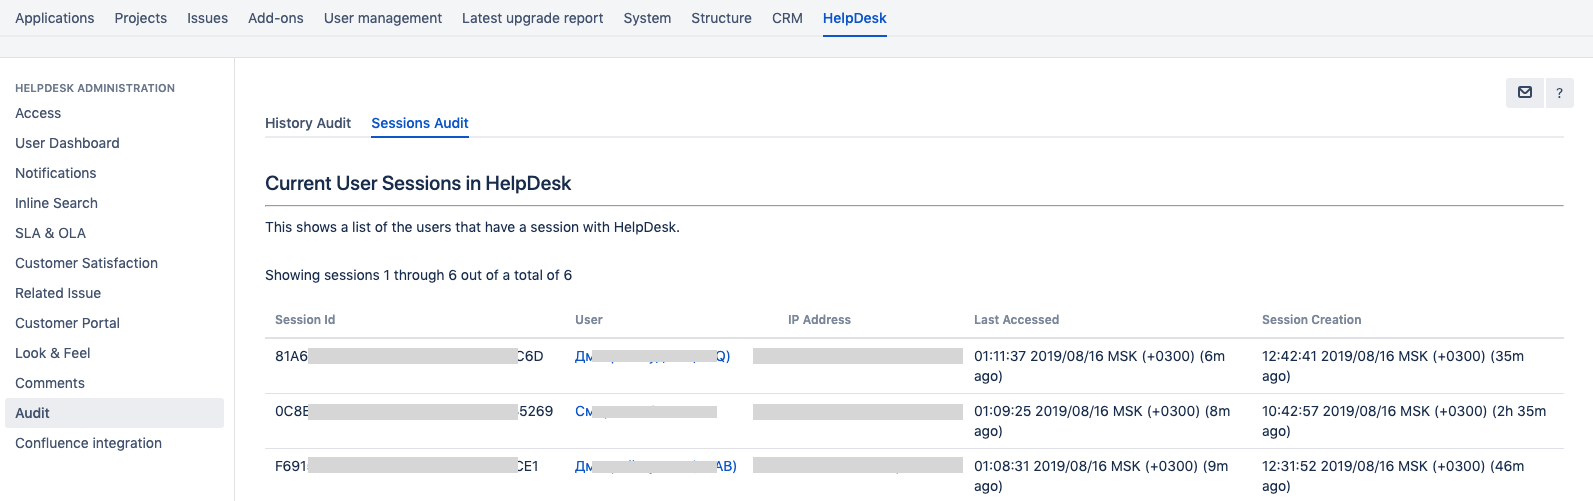Click the question mark help icon

1559,93
